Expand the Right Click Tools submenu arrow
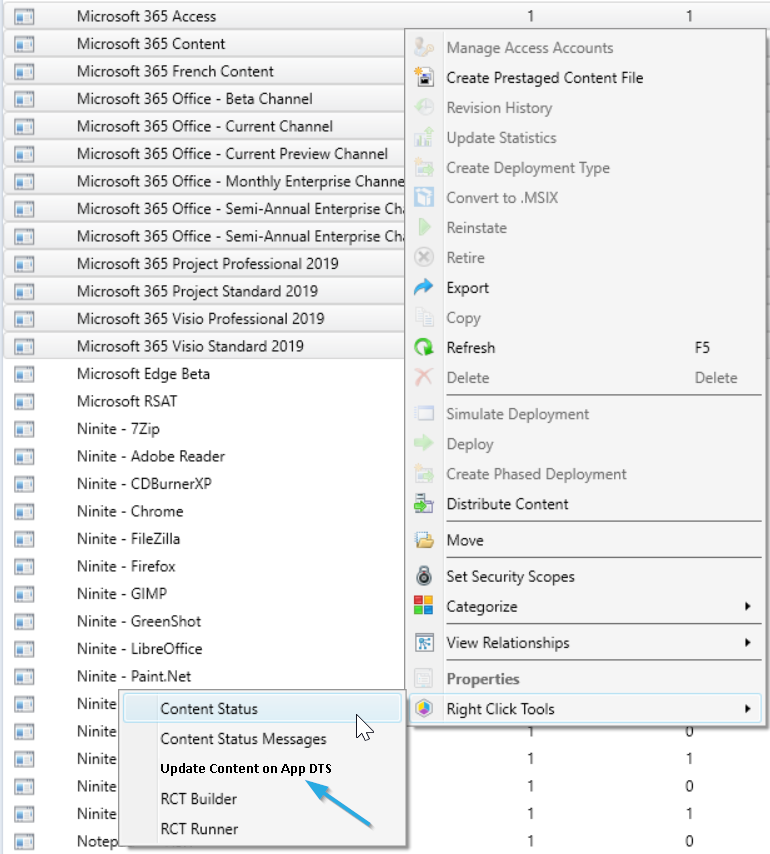Viewport: 770px width, 854px height. click(x=747, y=709)
